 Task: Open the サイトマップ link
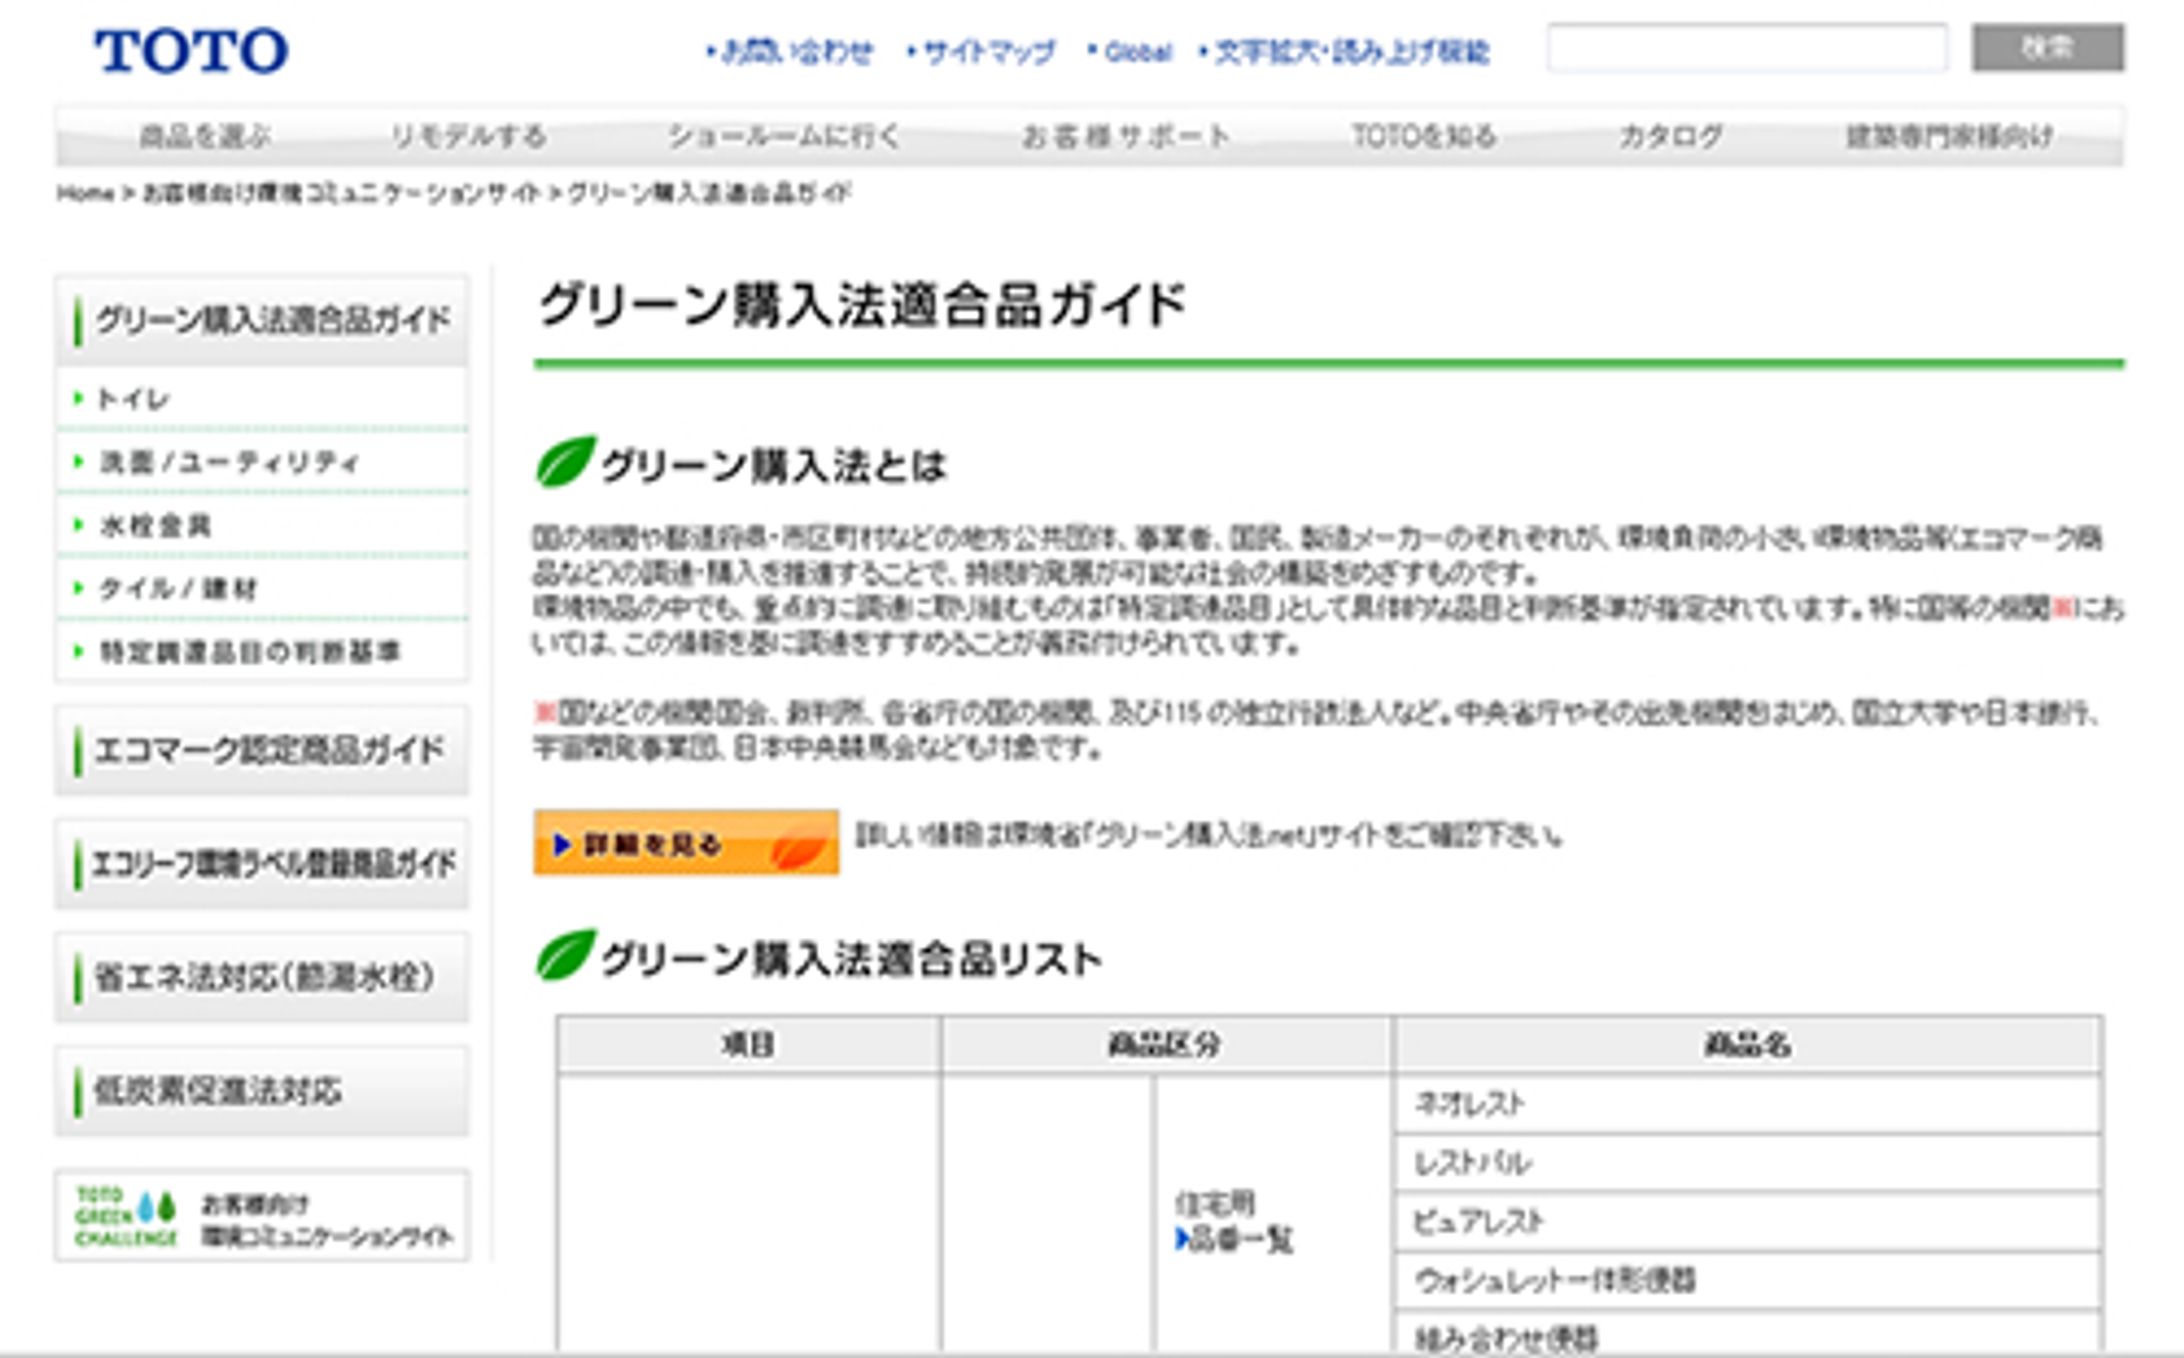coord(988,52)
